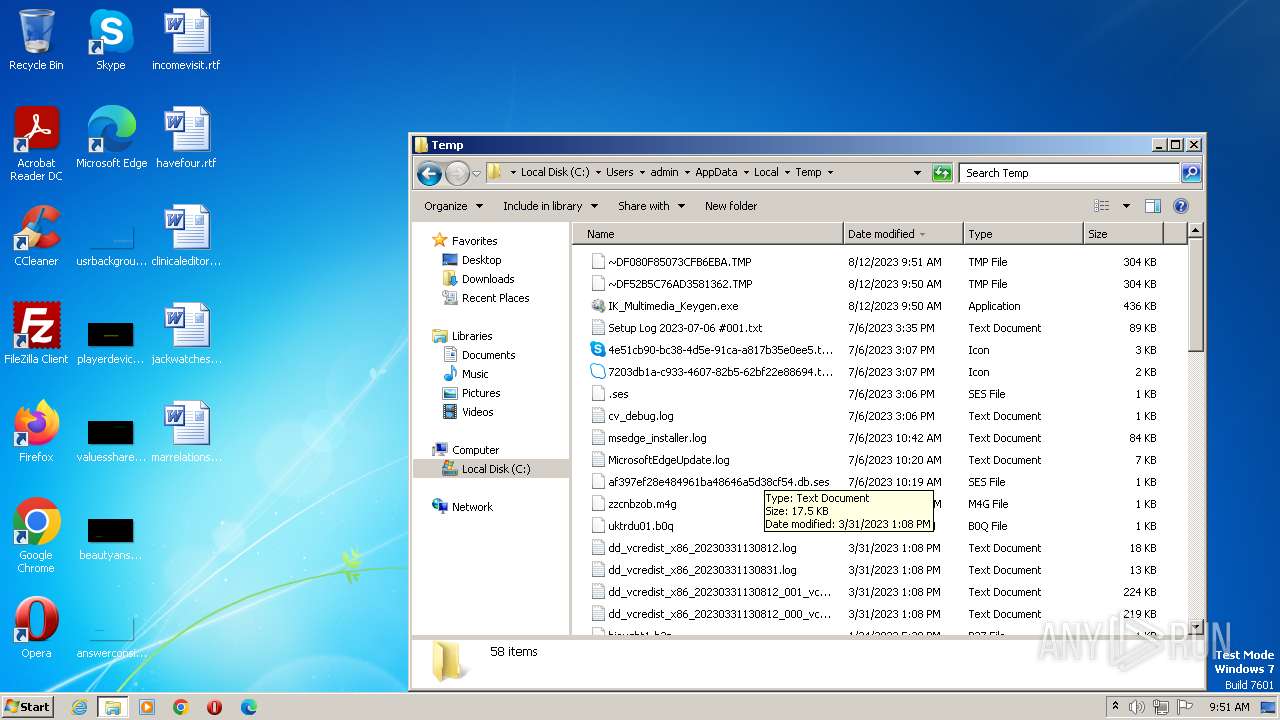This screenshot has width=1280, height=720.
Task: Open Microsoft Edge desktop shortcut
Action: [111, 138]
